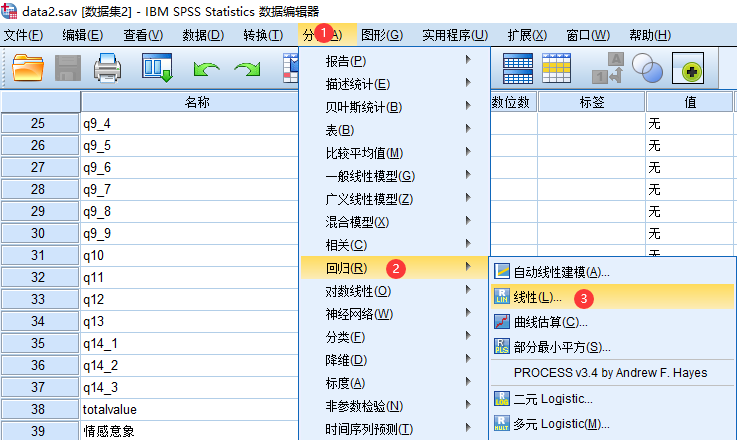
Task: Click the Undo green arrow icon
Action: pyautogui.click(x=206, y=70)
